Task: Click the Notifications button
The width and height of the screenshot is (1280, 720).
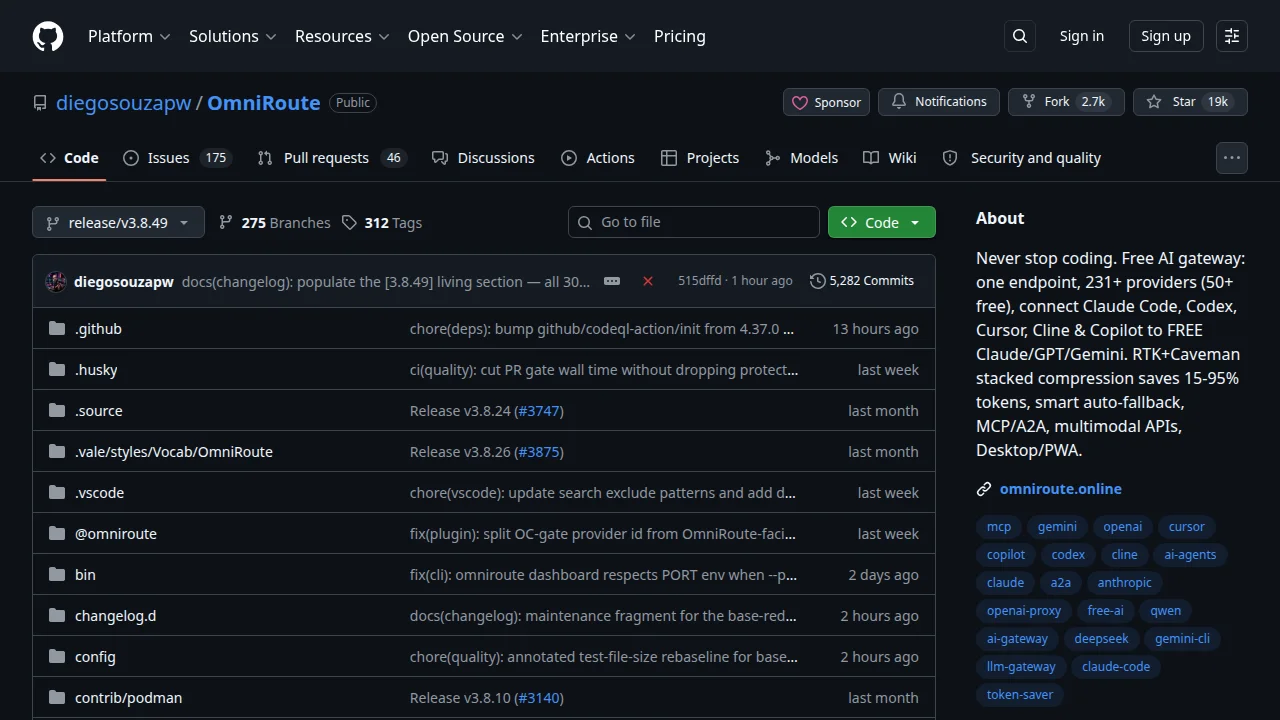Action: [x=938, y=102]
